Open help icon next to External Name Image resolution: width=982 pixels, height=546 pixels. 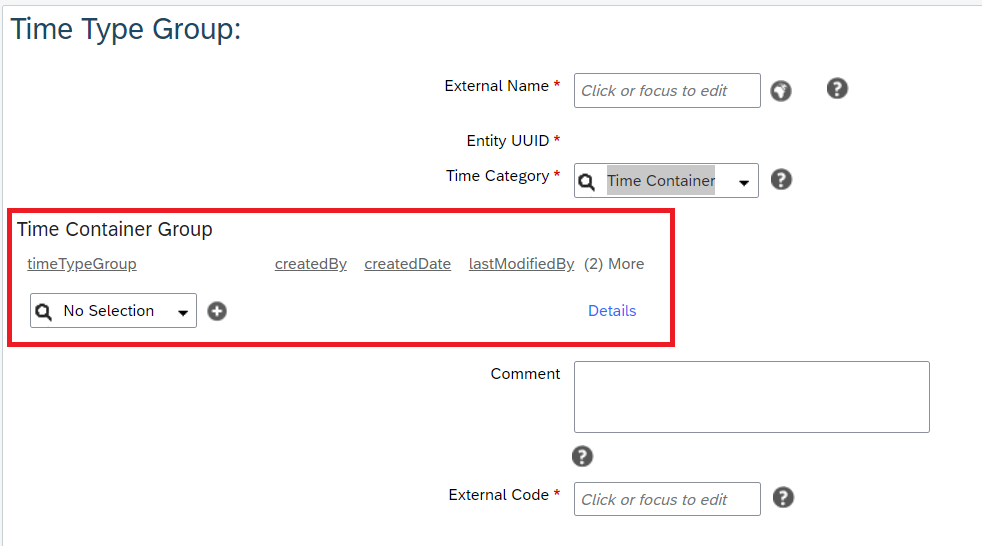[837, 88]
